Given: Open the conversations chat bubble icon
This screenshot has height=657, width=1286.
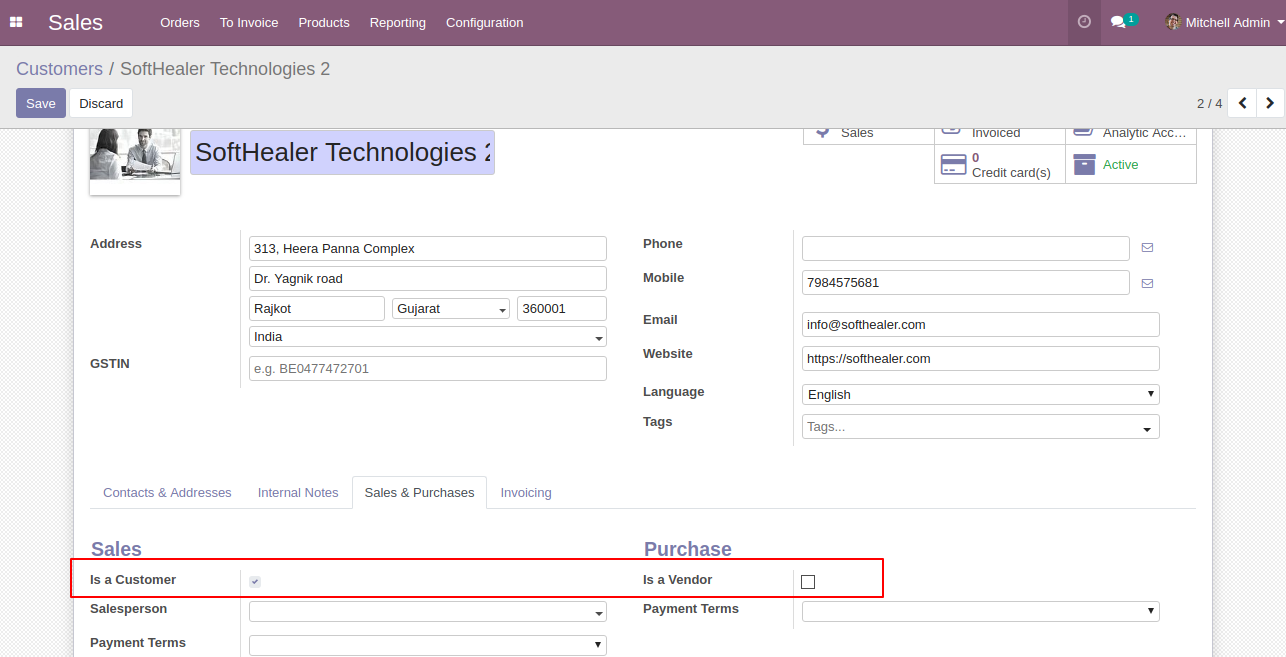Looking at the screenshot, I should click(x=1118, y=22).
